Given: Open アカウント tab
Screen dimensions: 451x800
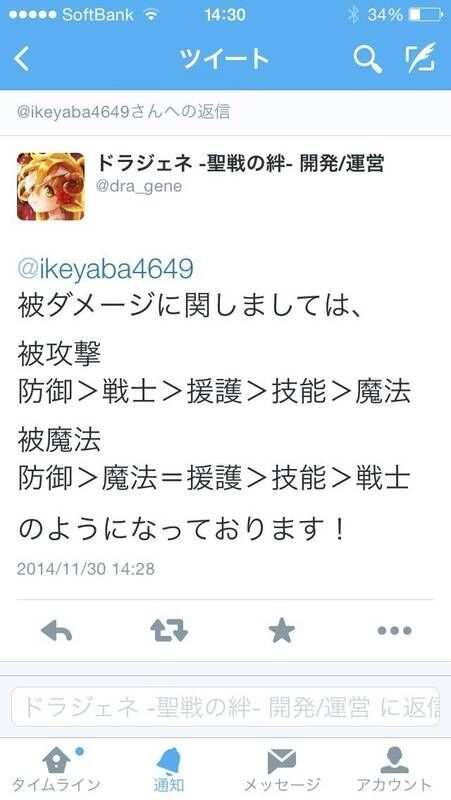Looking at the screenshot, I should tap(394, 769).
